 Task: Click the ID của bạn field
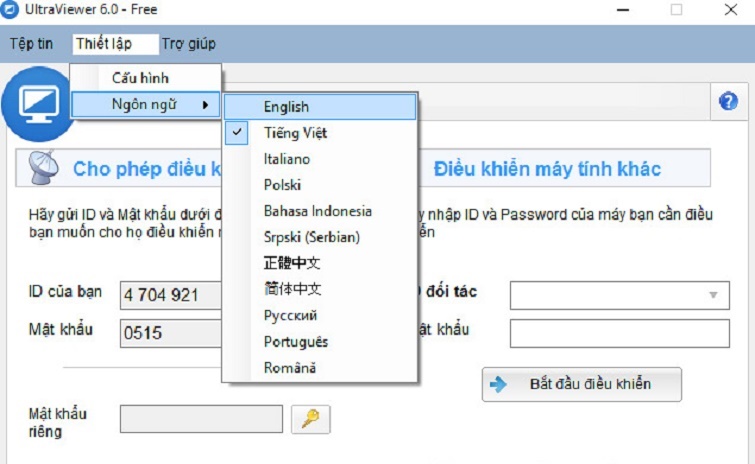pos(170,295)
